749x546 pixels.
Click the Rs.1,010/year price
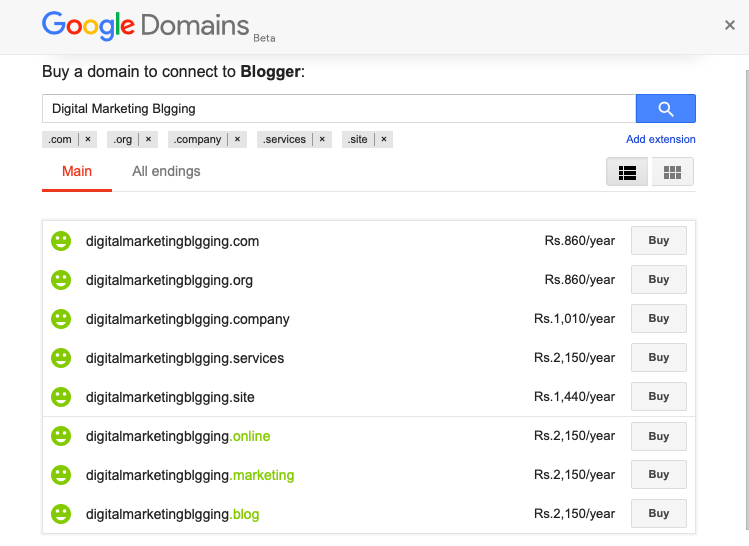(x=574, y=319)
